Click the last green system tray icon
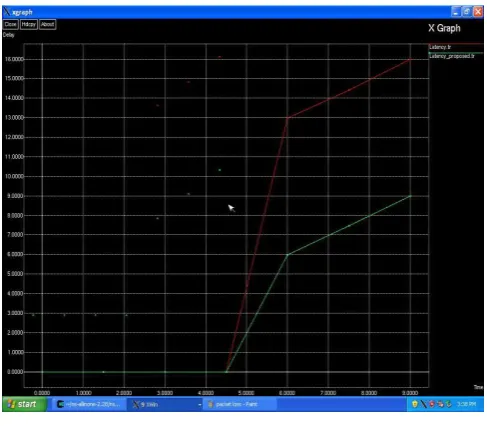 pos(449,404)
